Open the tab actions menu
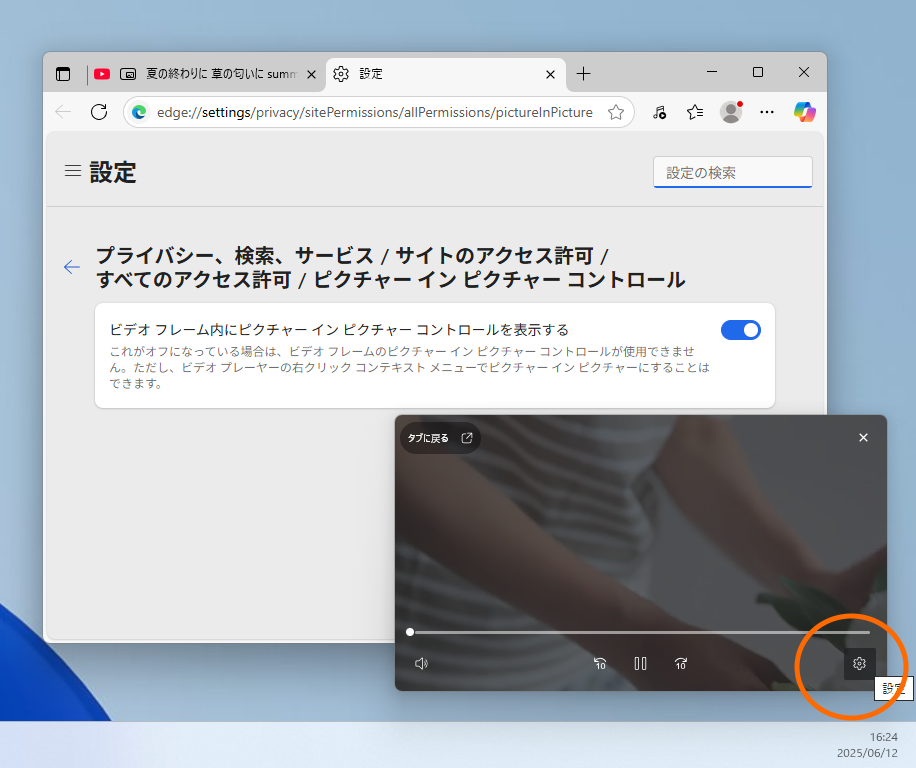Image resolution: width=916 pixels, height=768 pixels. (x=62, y=73)
